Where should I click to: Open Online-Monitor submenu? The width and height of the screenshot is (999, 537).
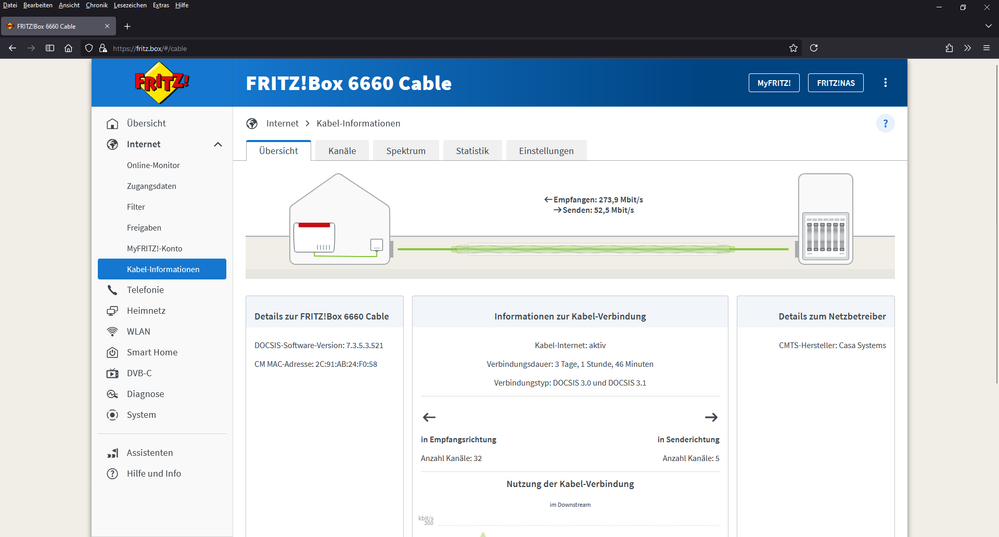click(153, 165)
